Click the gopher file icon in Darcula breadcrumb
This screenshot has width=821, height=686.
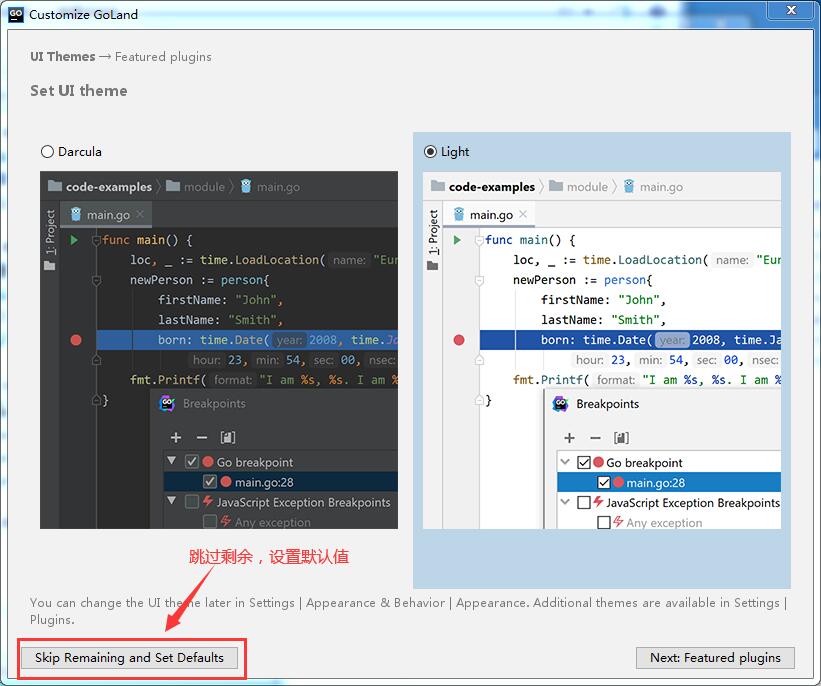(246, 186)
